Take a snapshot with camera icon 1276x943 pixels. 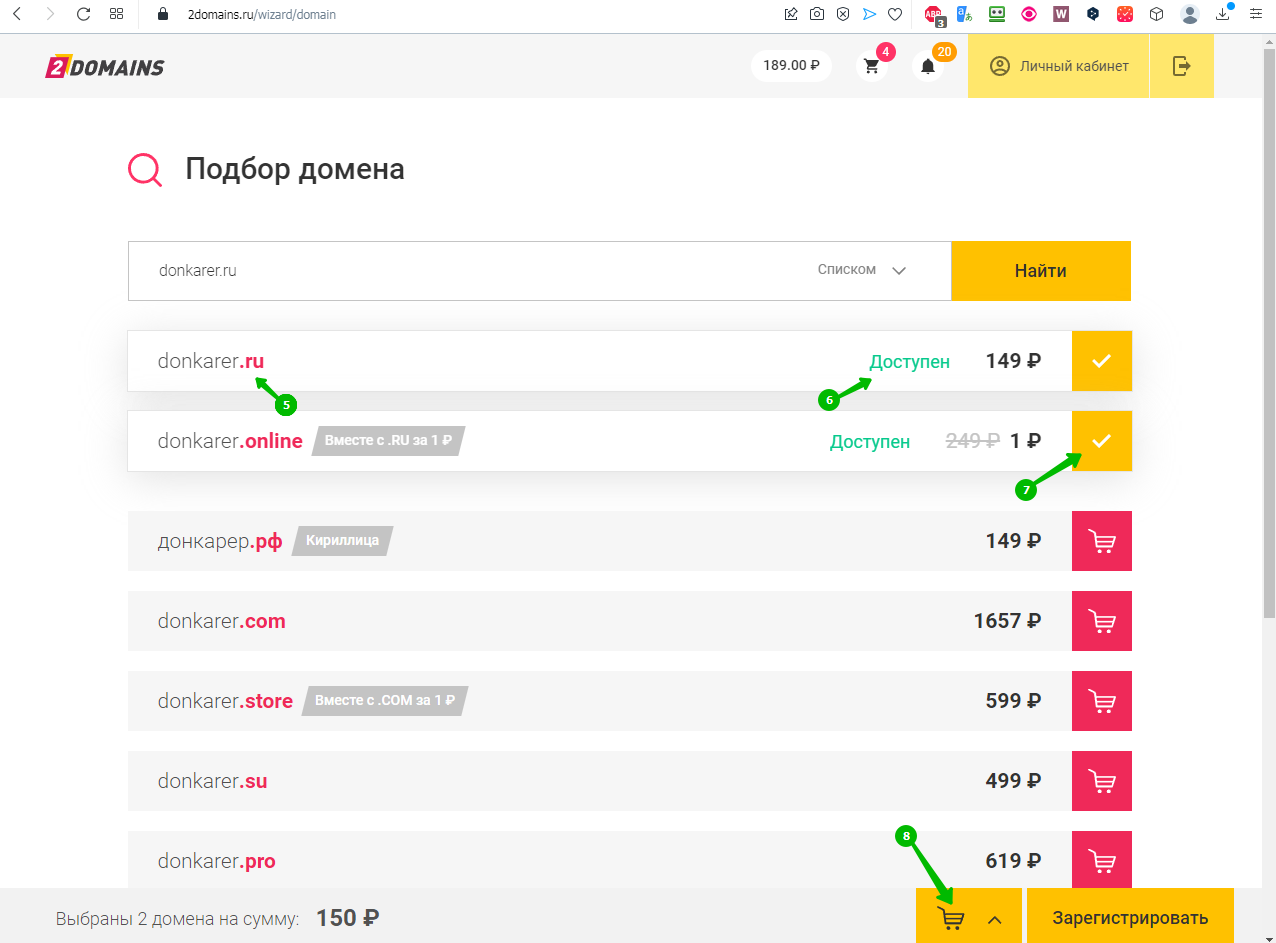coord(817,14)
